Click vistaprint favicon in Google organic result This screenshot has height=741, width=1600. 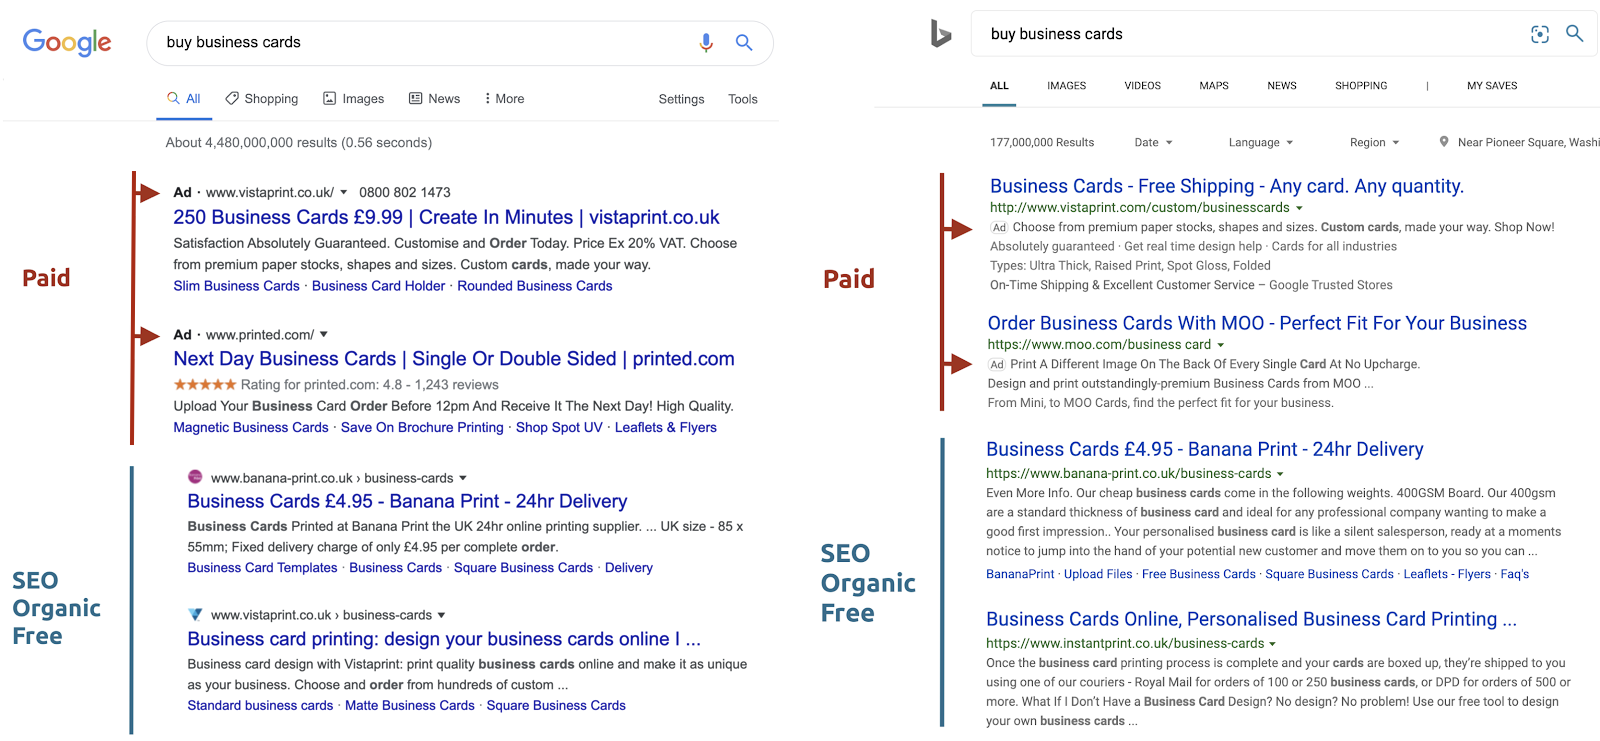pyautogui.click(x=195, y=614)
